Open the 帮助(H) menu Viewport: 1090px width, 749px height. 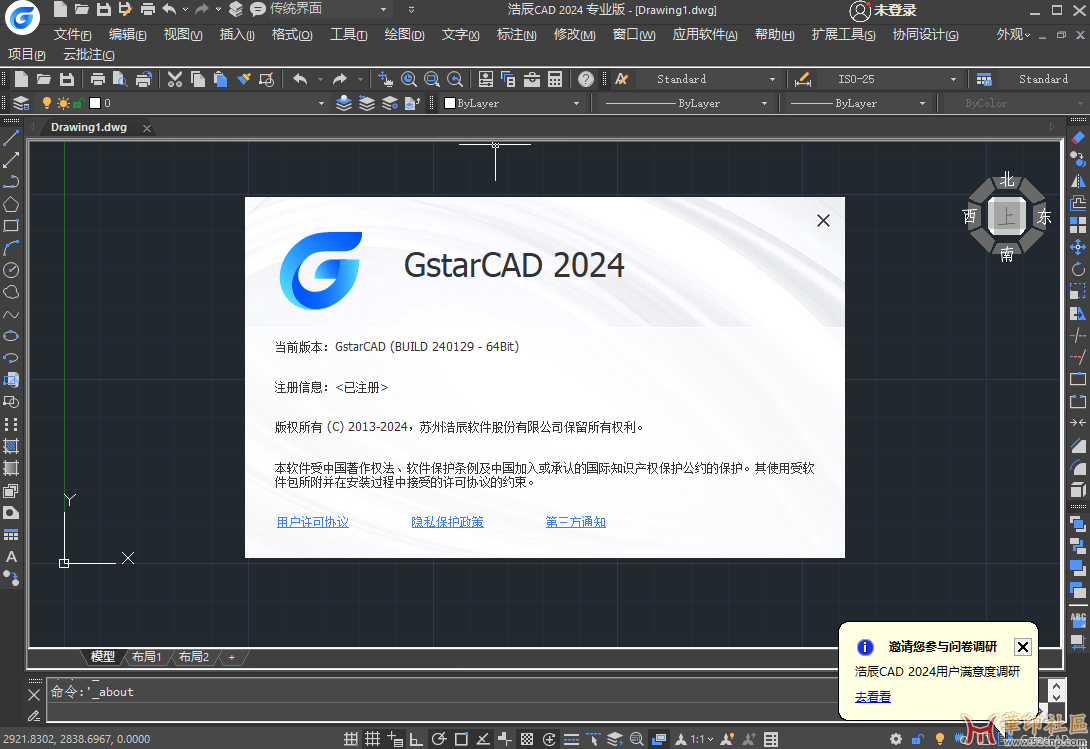point(774,34)
